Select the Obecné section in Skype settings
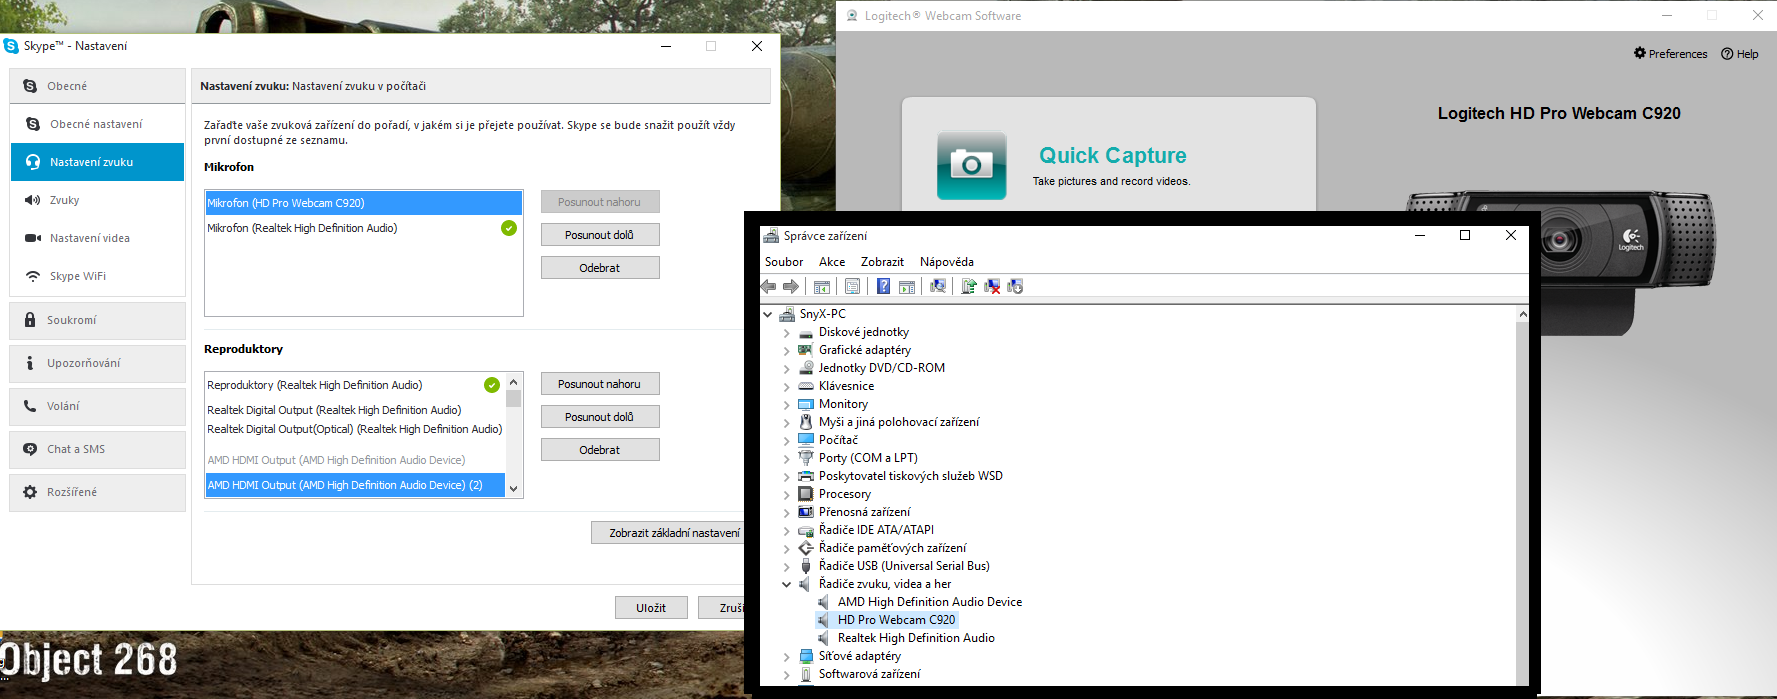Image resolution: width=1777 pixels, height=699 pixels. [97, 86]
